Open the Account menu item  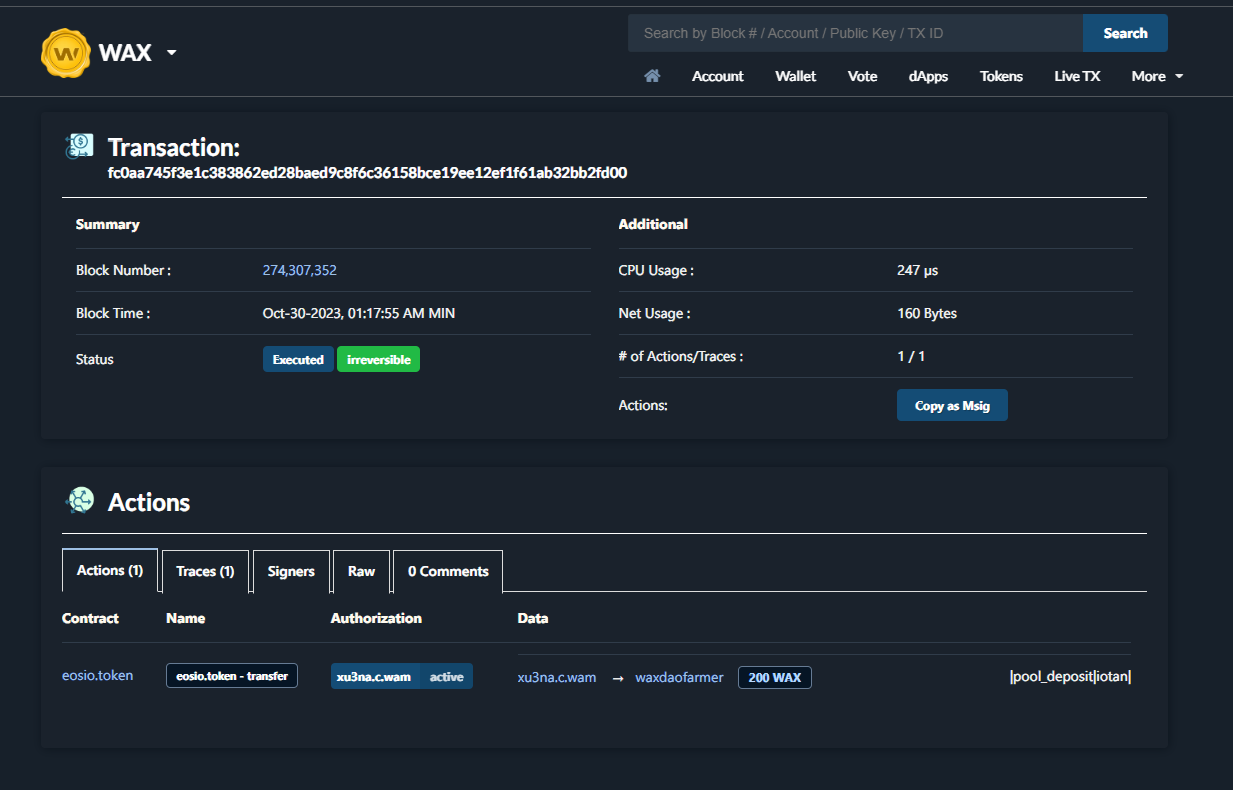click(x=717, y=76)
